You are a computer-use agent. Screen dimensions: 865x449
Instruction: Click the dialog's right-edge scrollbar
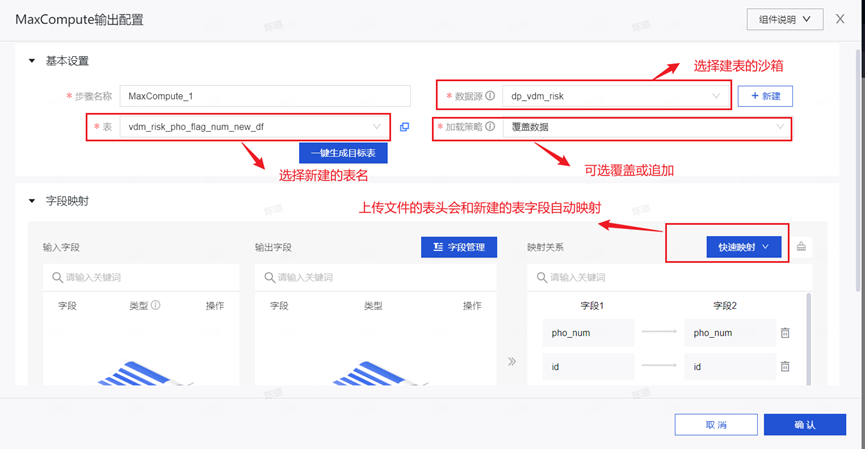pyautogui.click(x=859, y=168)
